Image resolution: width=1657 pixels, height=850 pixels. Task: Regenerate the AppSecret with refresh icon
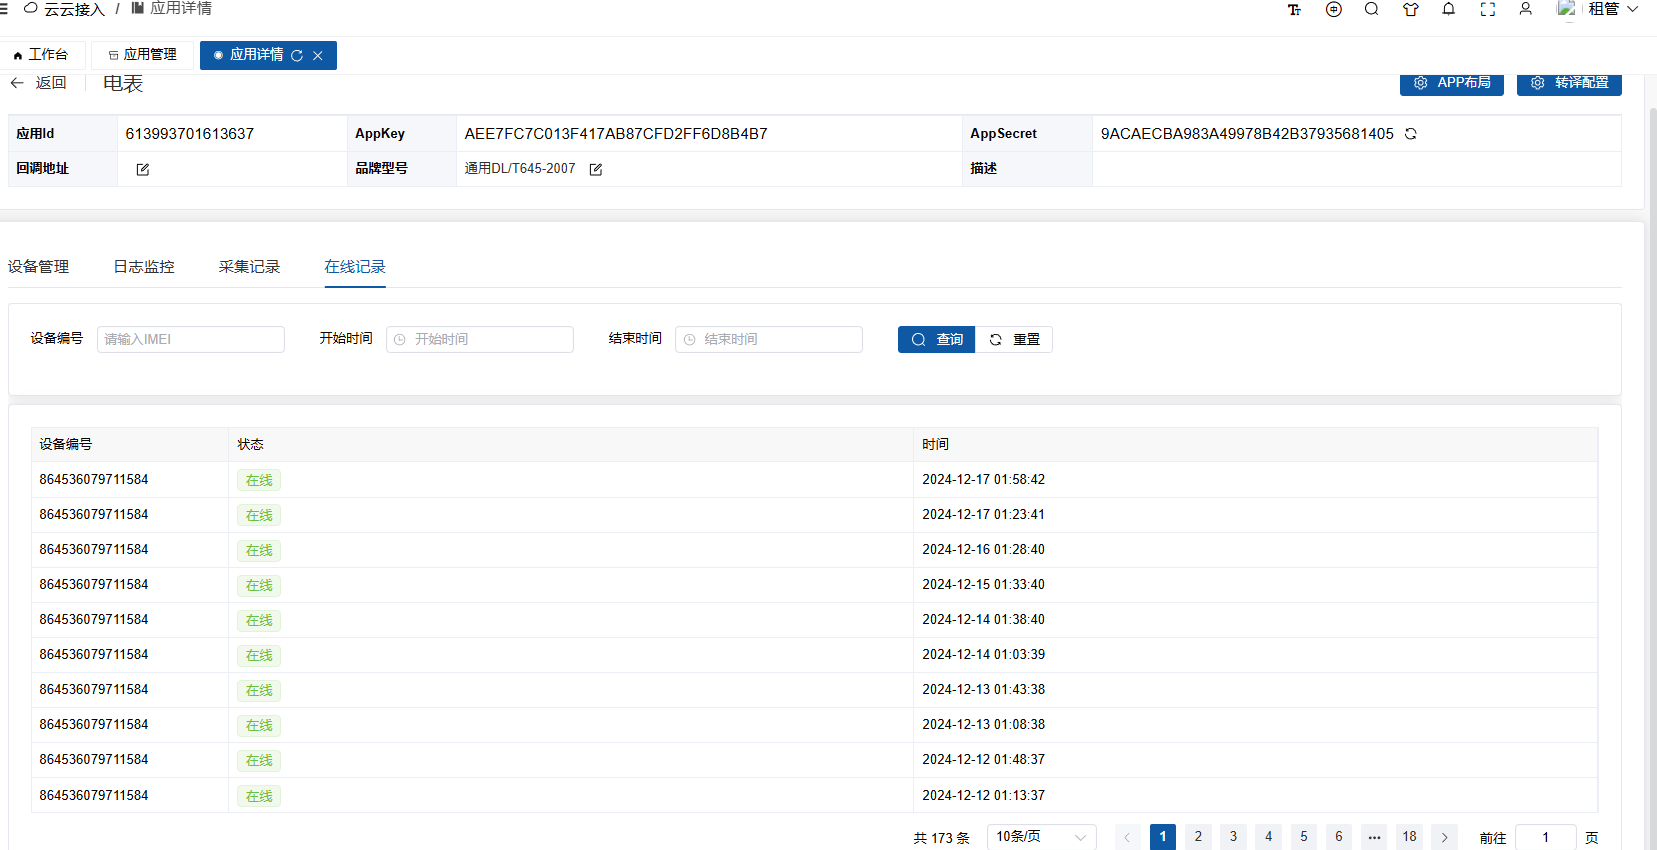[x=1411, y=134]
